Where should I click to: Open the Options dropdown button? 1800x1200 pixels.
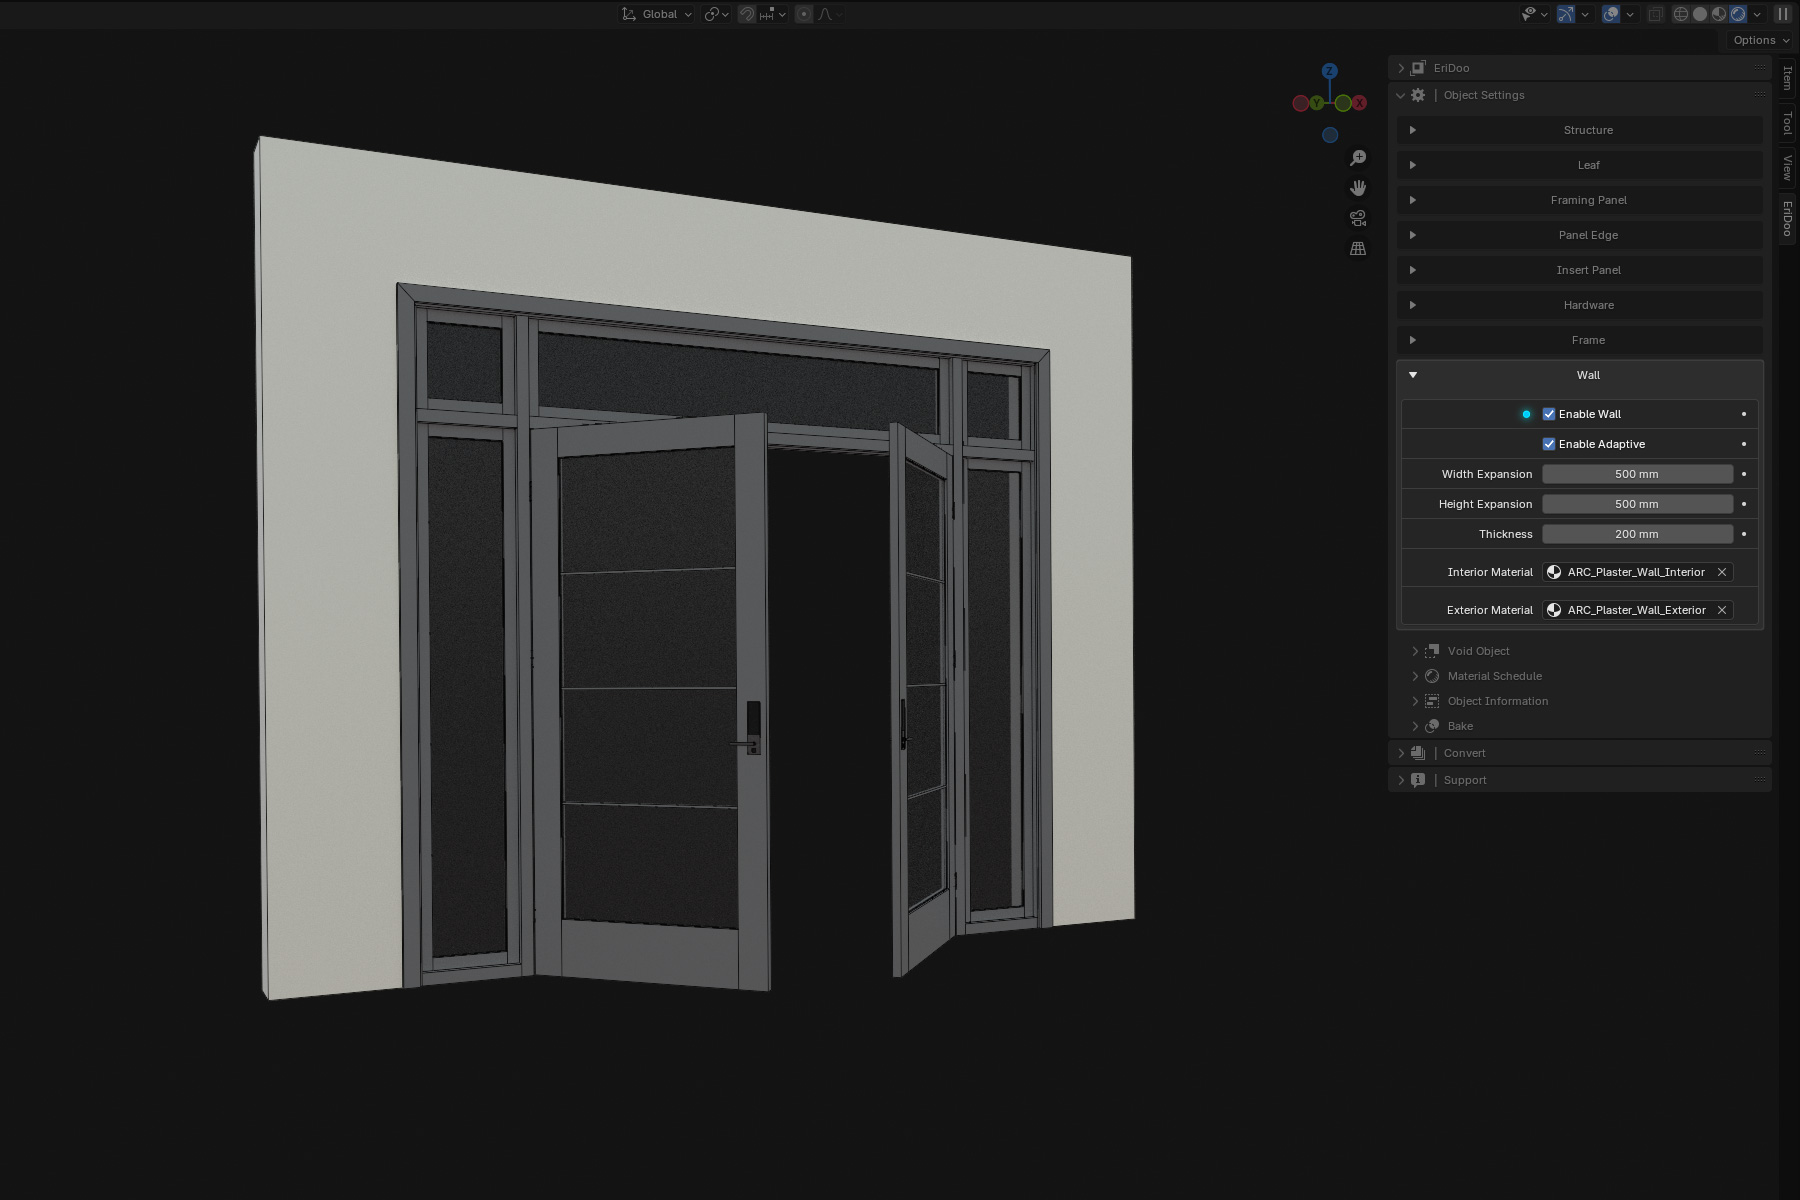coord(1761,40)
